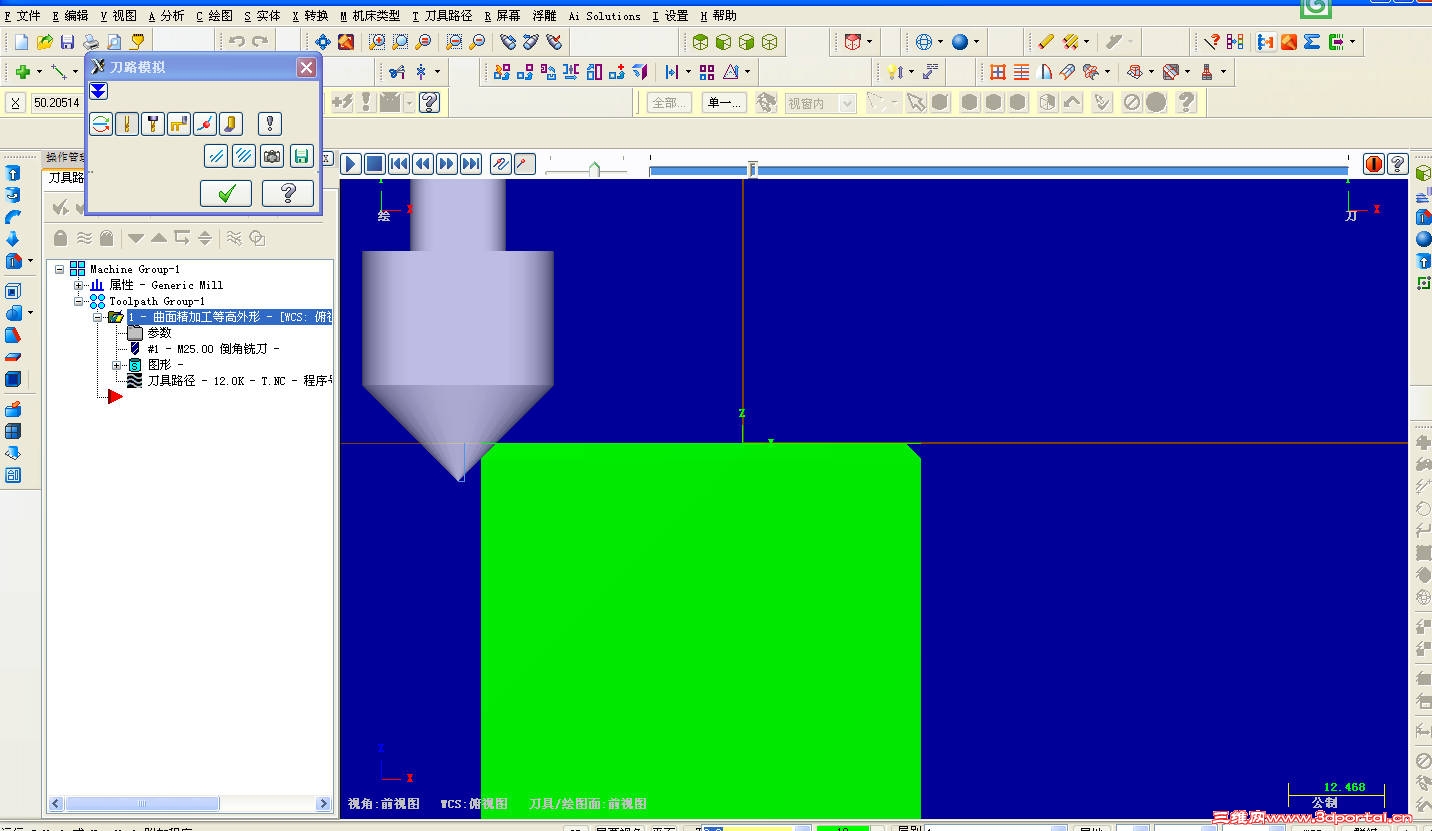1432x831 pixels.
Task: Open the dropdown arrow beside the green plus icon
Action: (39, 72)
